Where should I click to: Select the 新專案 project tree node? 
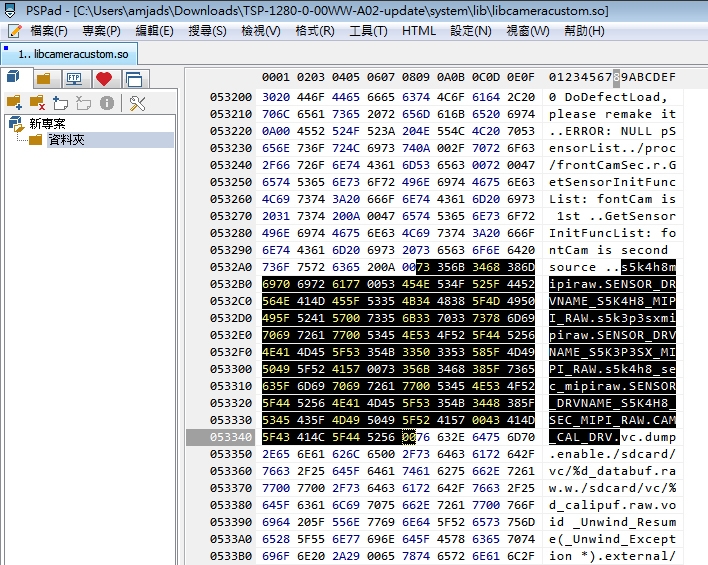point(47,123)
